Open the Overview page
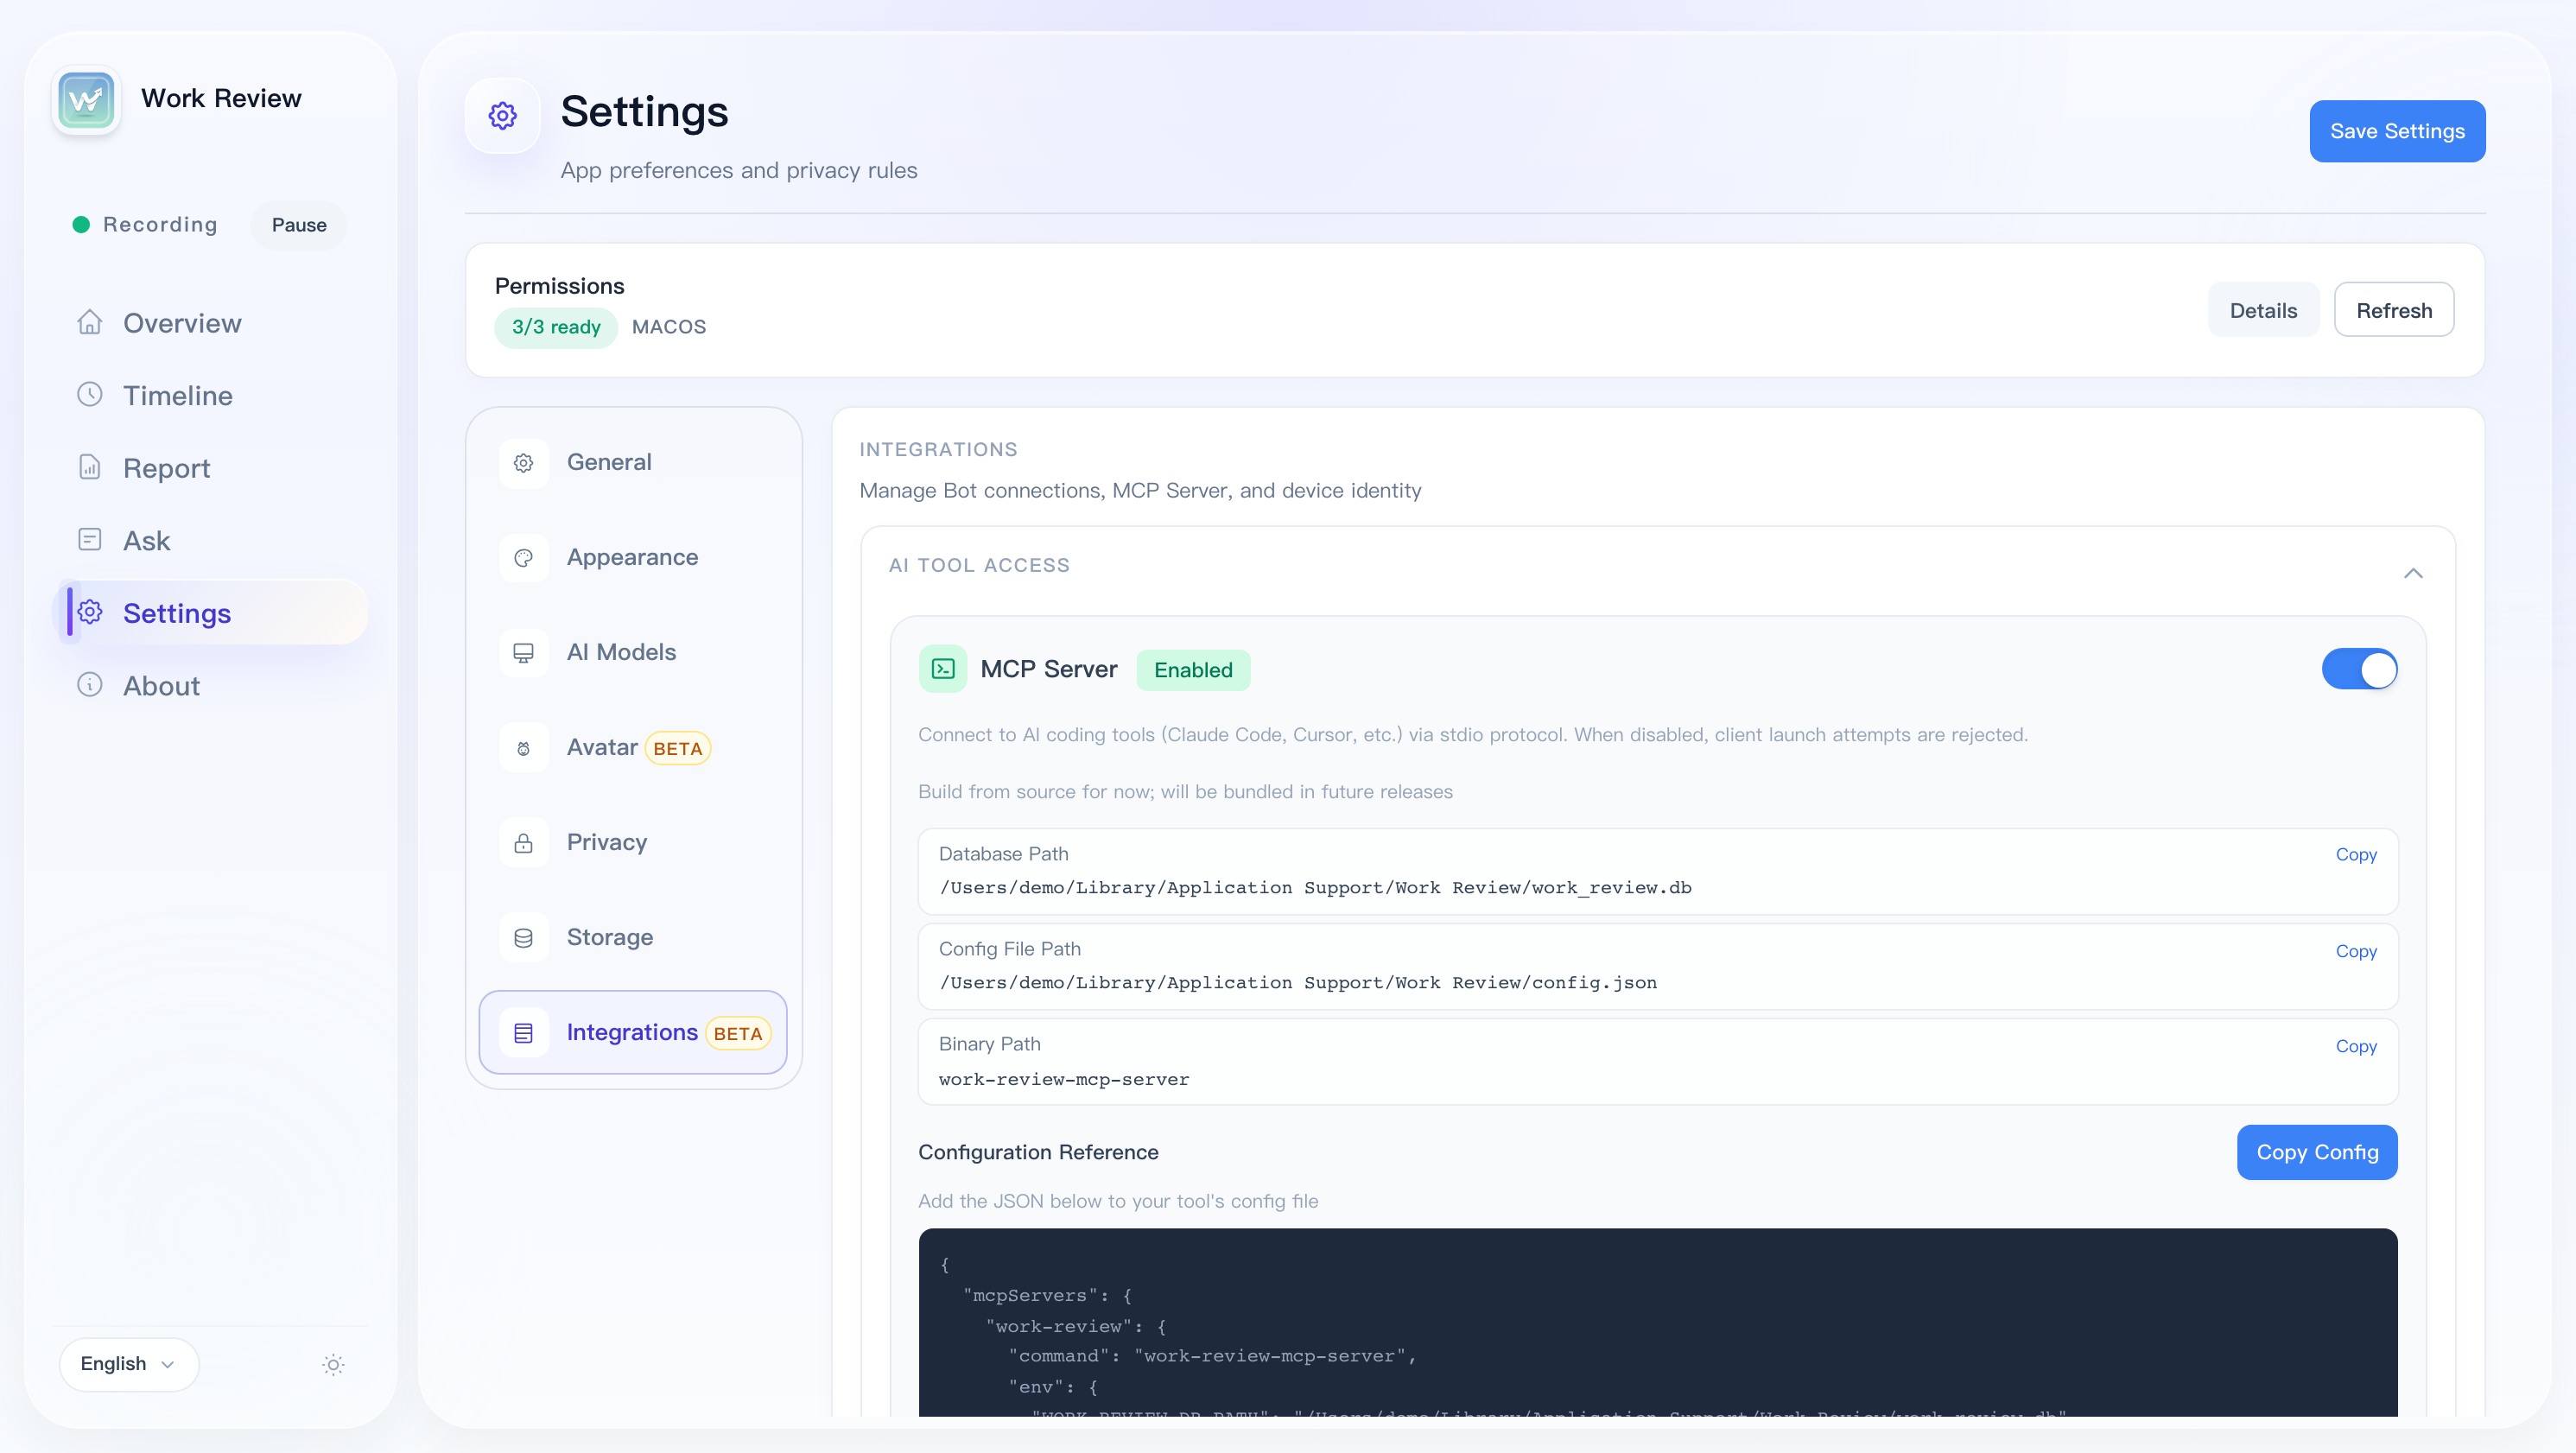This screenshot has height=1453, width=2576. 212,322
